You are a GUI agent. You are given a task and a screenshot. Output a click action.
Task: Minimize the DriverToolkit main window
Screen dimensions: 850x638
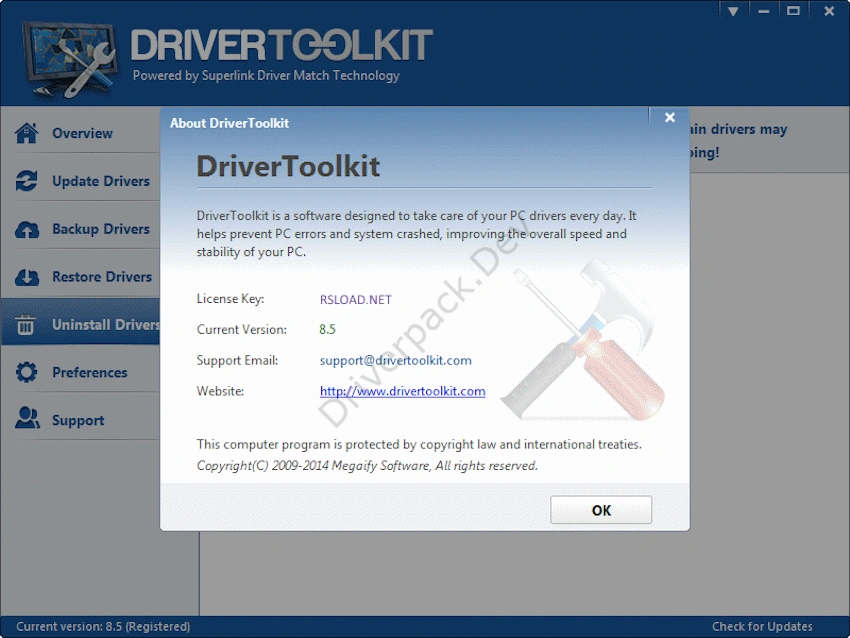coord(763,11)
